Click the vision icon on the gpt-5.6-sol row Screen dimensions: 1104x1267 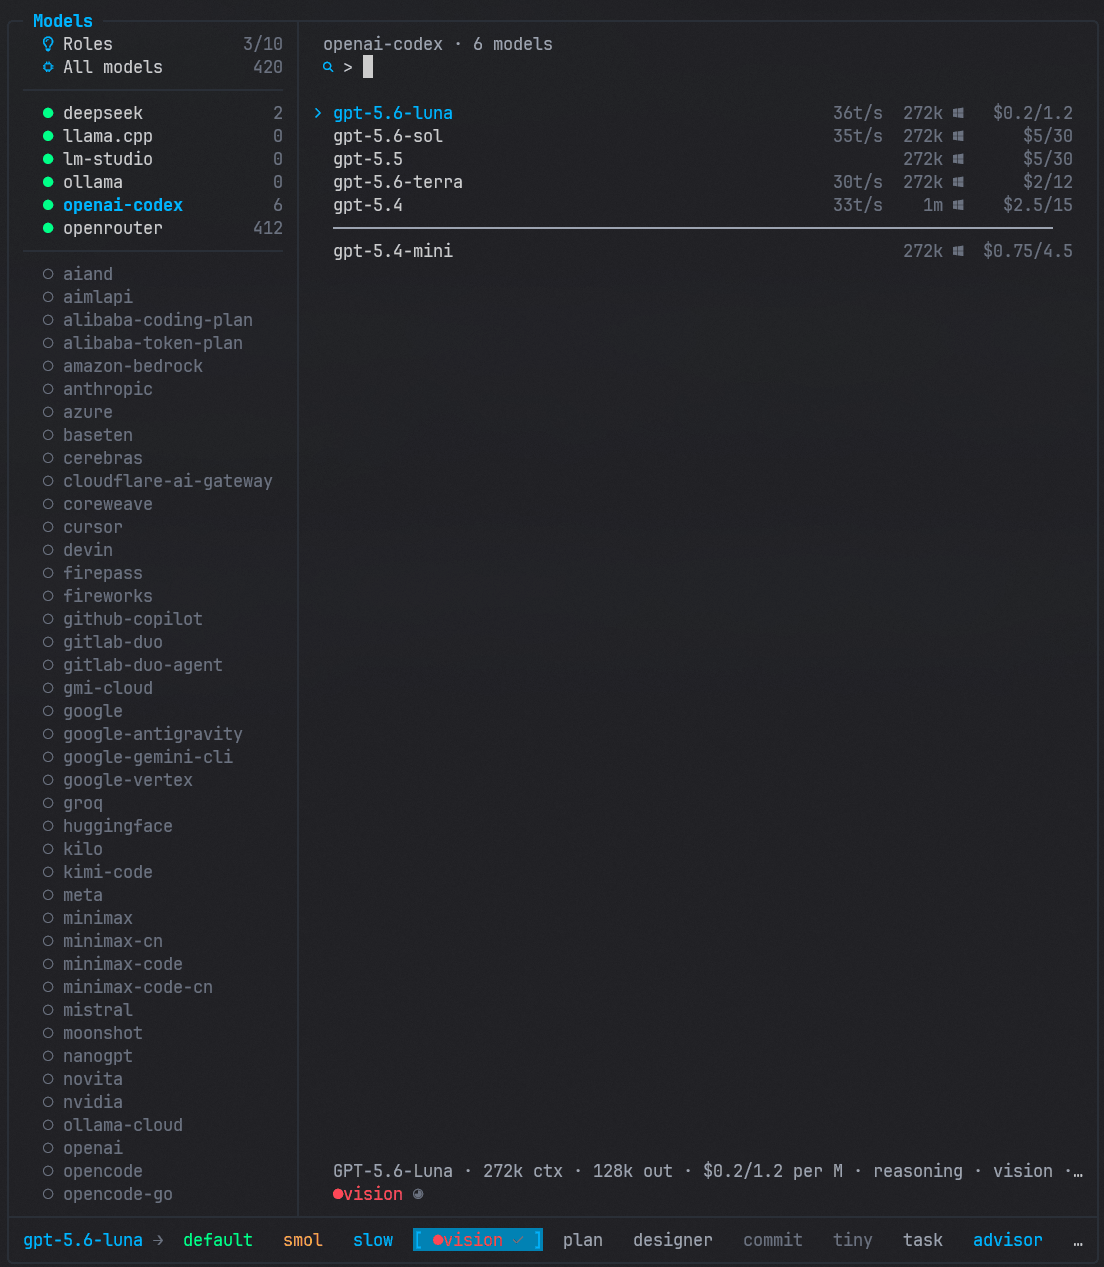[958, 136]
